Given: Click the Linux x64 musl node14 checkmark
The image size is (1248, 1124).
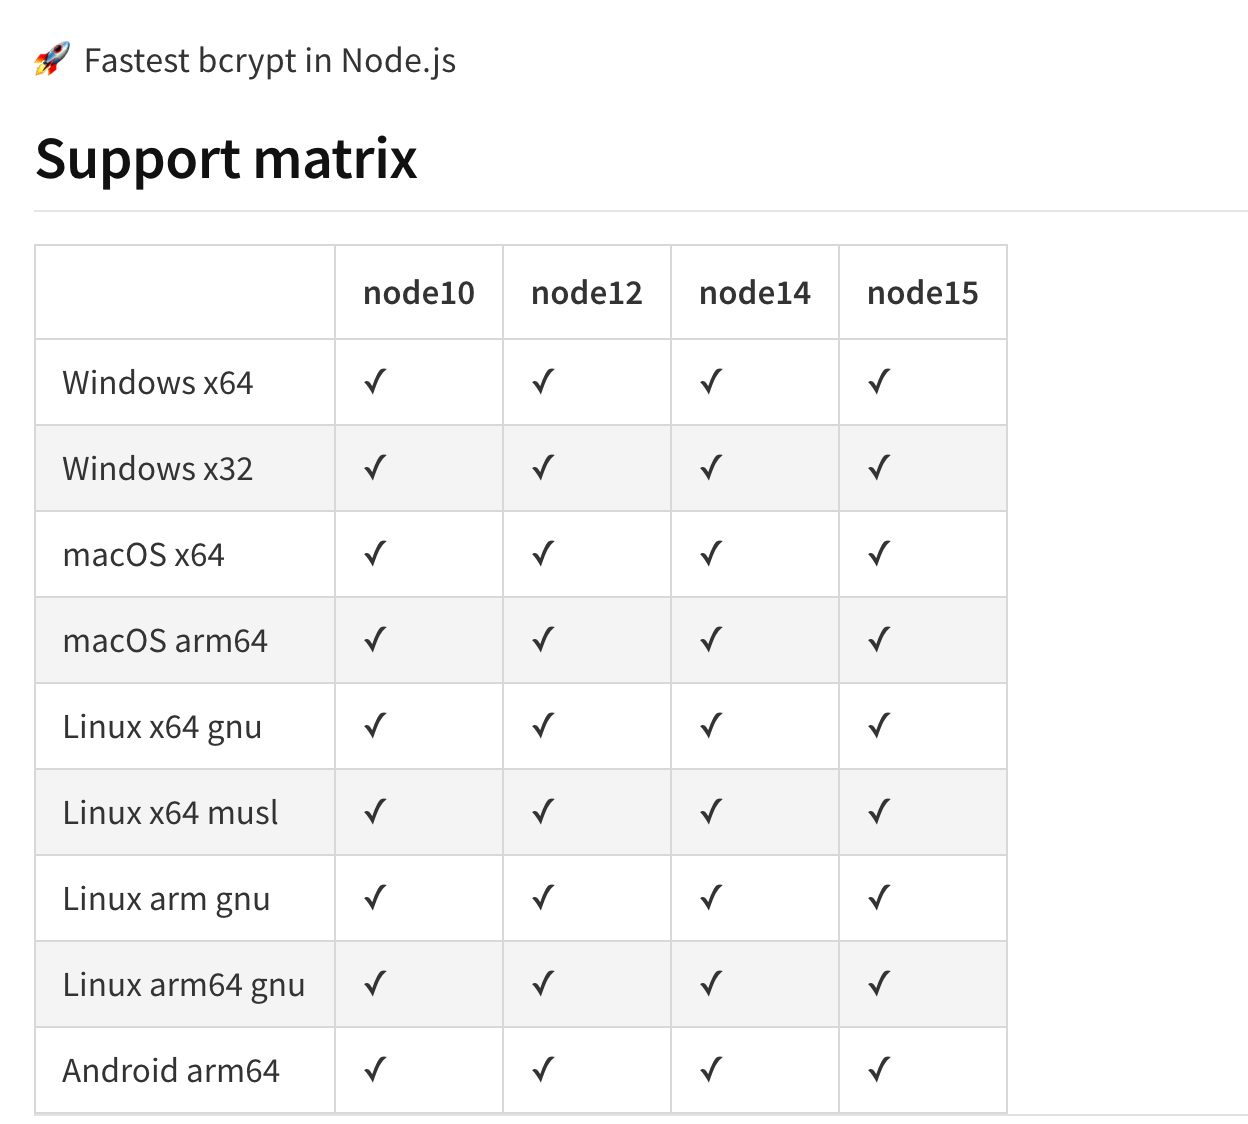Looking at the screenshot, I should (711, 812).
